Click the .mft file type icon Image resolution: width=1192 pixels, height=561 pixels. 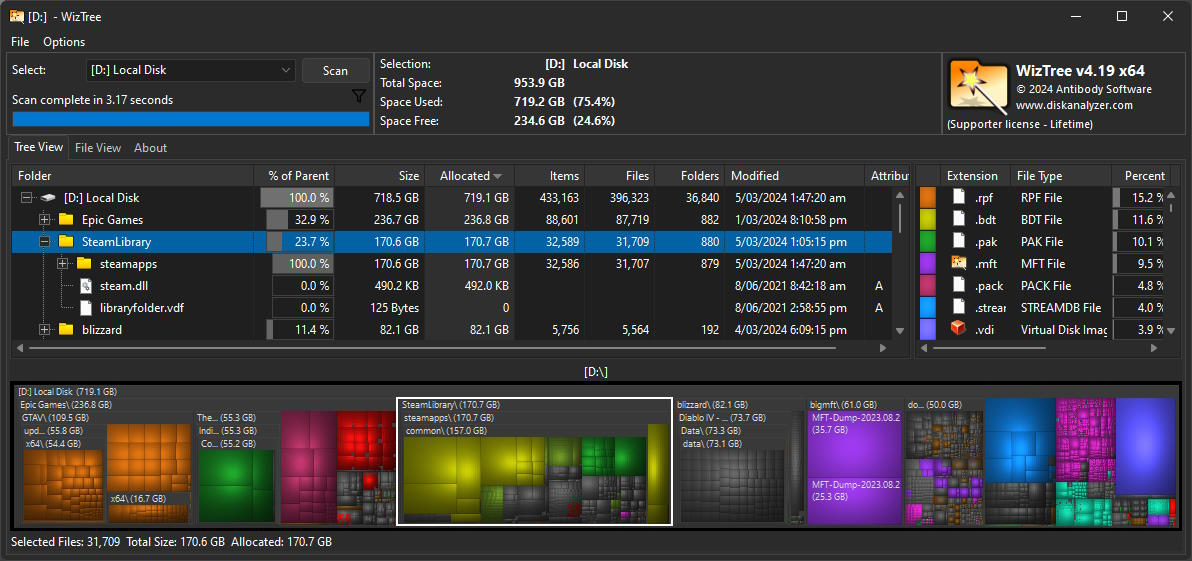958,264
